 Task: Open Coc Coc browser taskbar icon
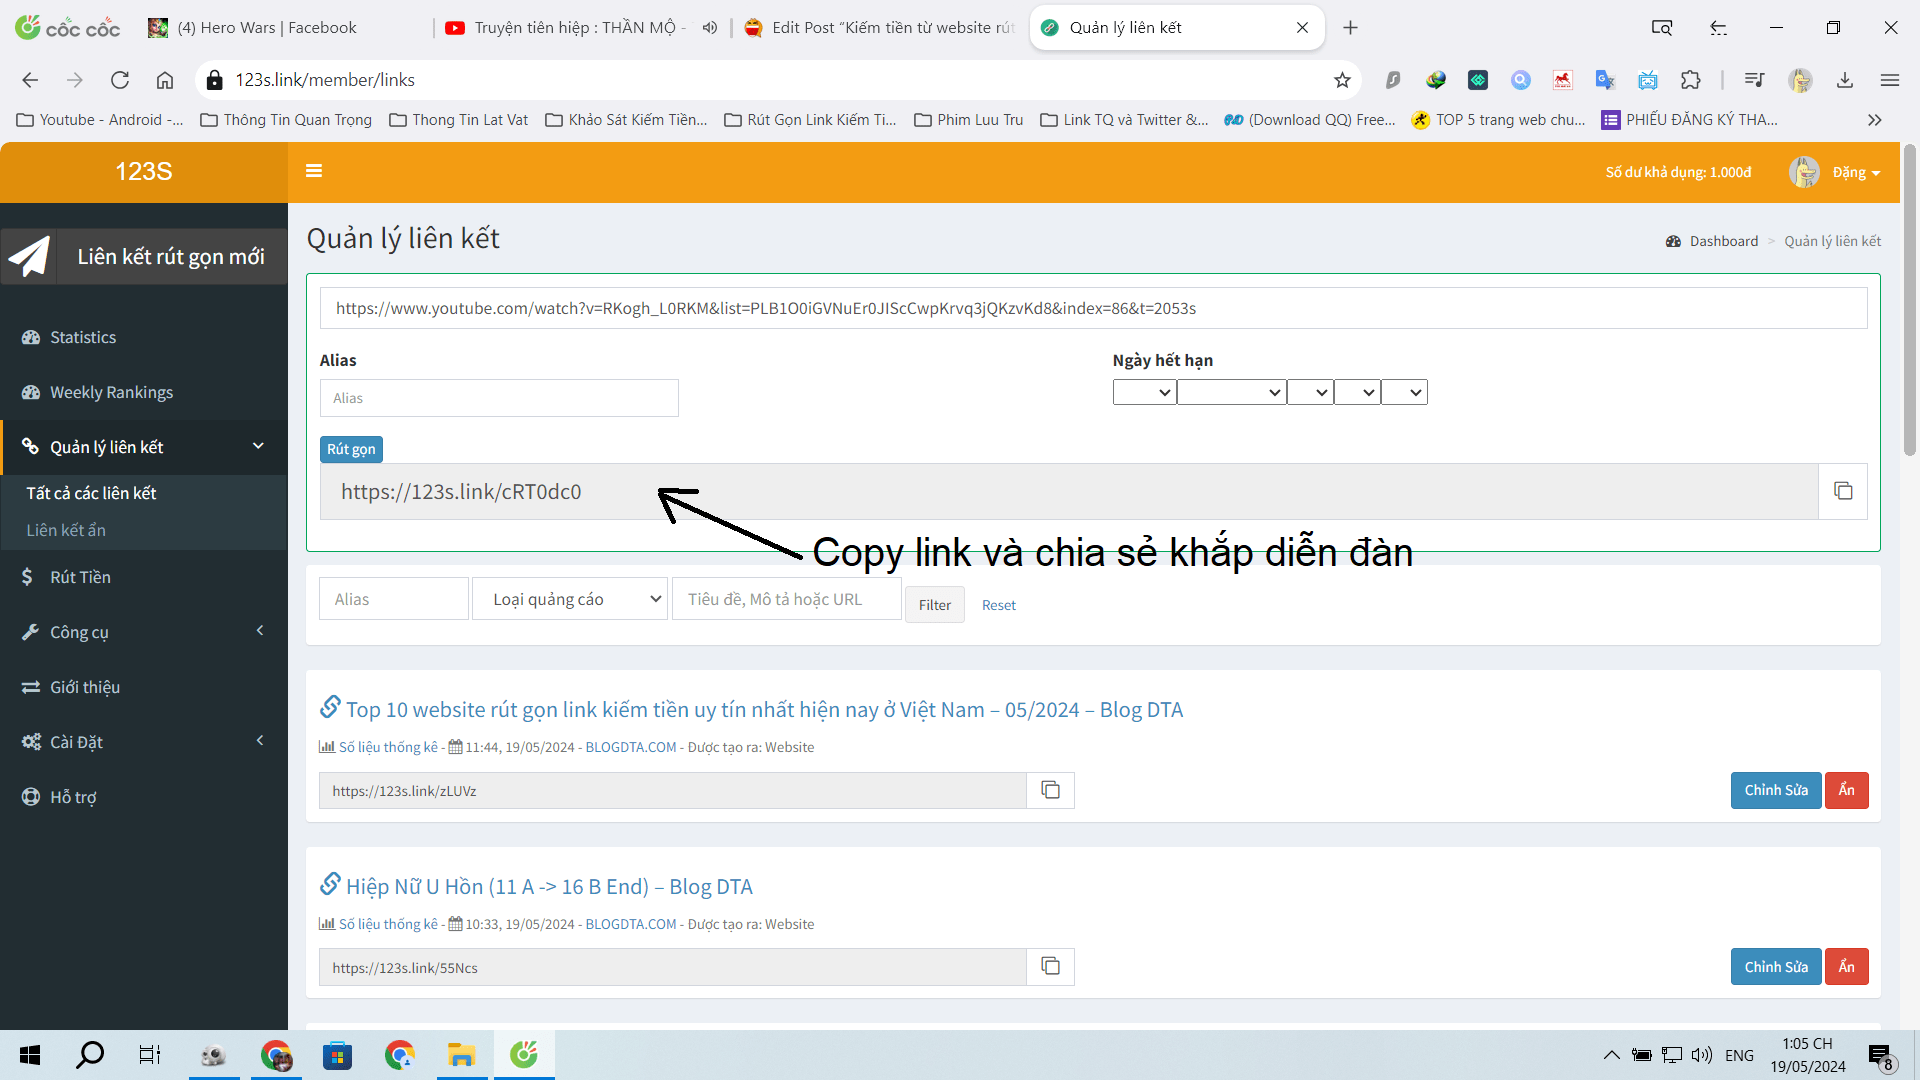click(x=524, y=1054)
